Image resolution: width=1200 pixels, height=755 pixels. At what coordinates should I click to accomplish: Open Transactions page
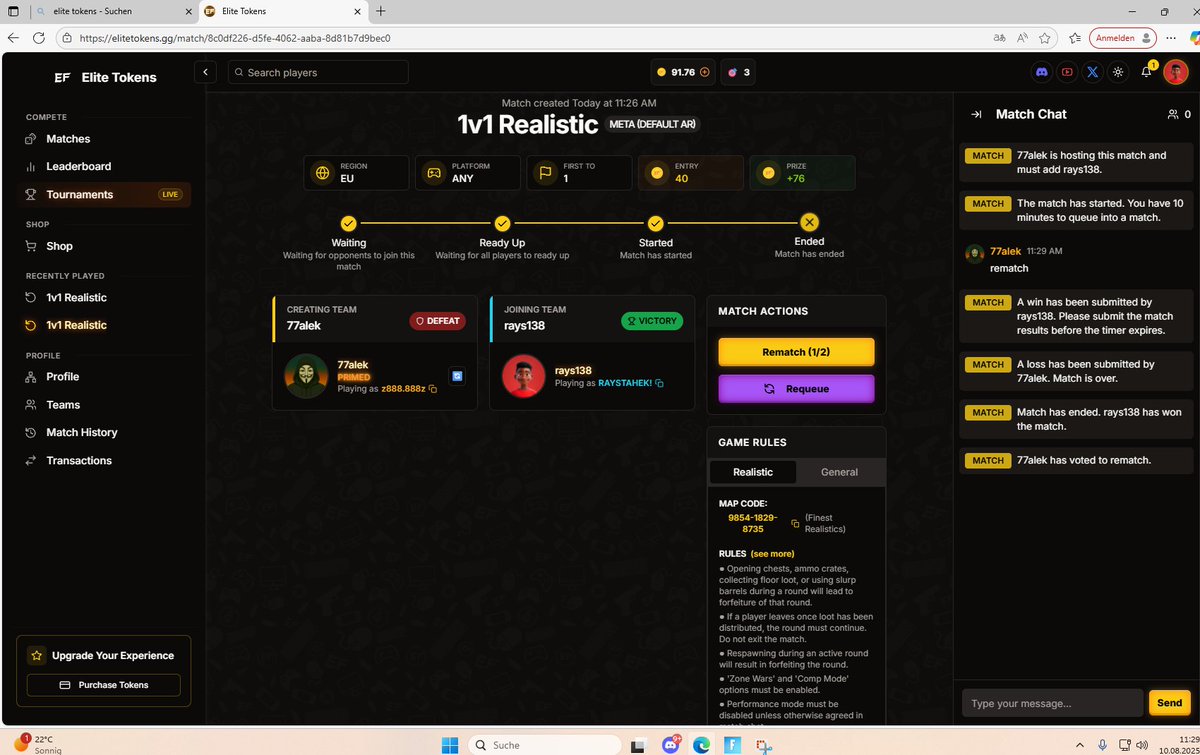coord(79,460)
